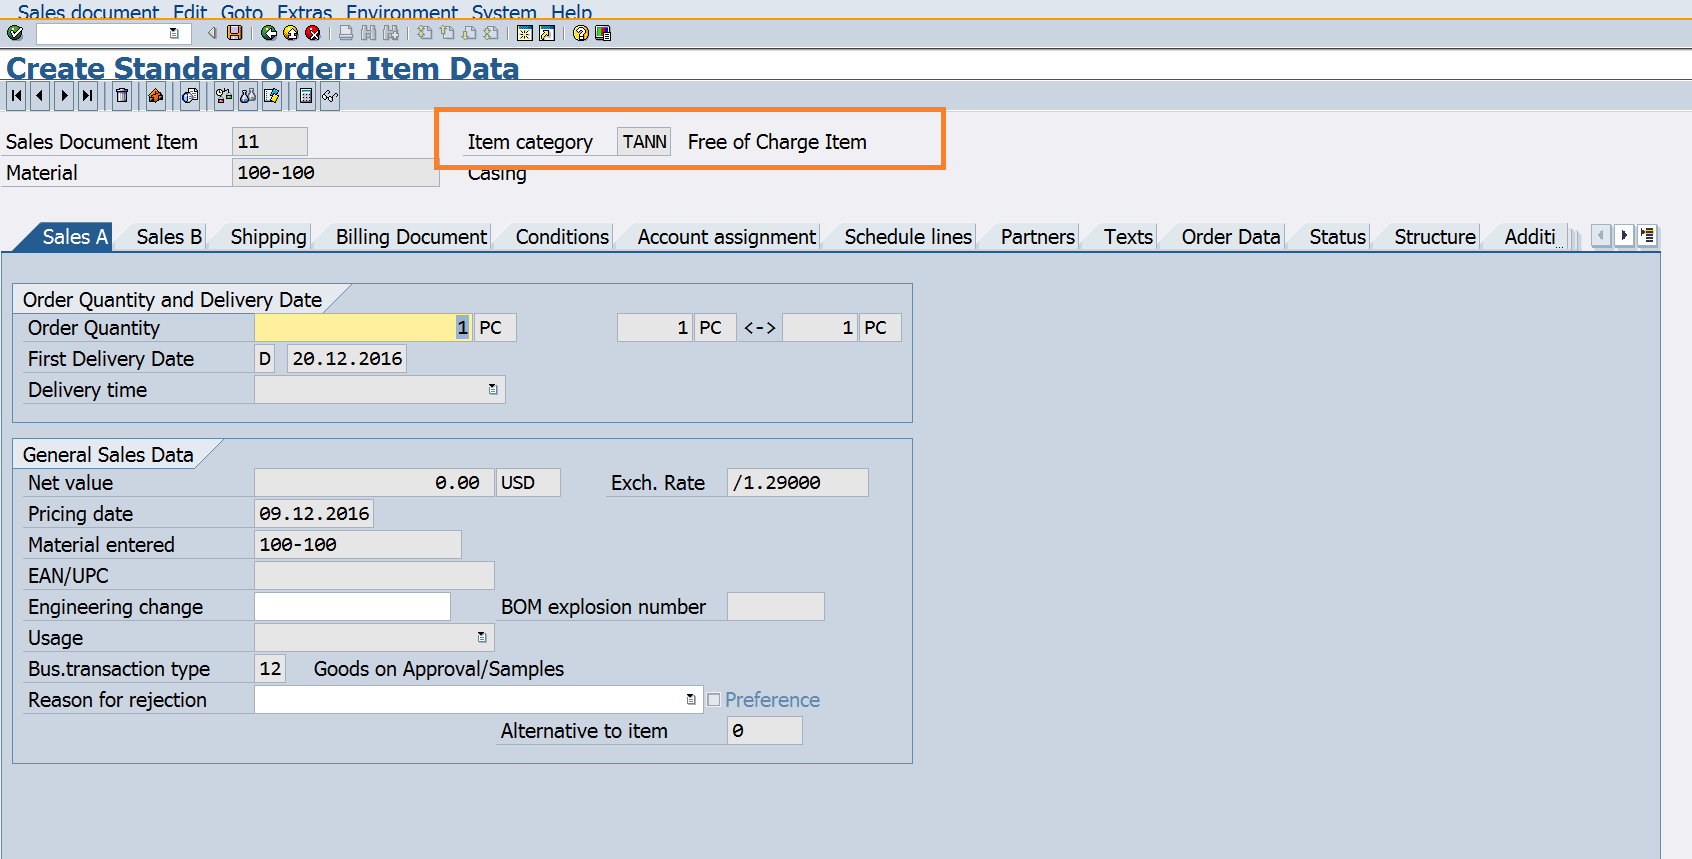Click the item availability check icon
1692x859 pixels.
click(224, 96)
